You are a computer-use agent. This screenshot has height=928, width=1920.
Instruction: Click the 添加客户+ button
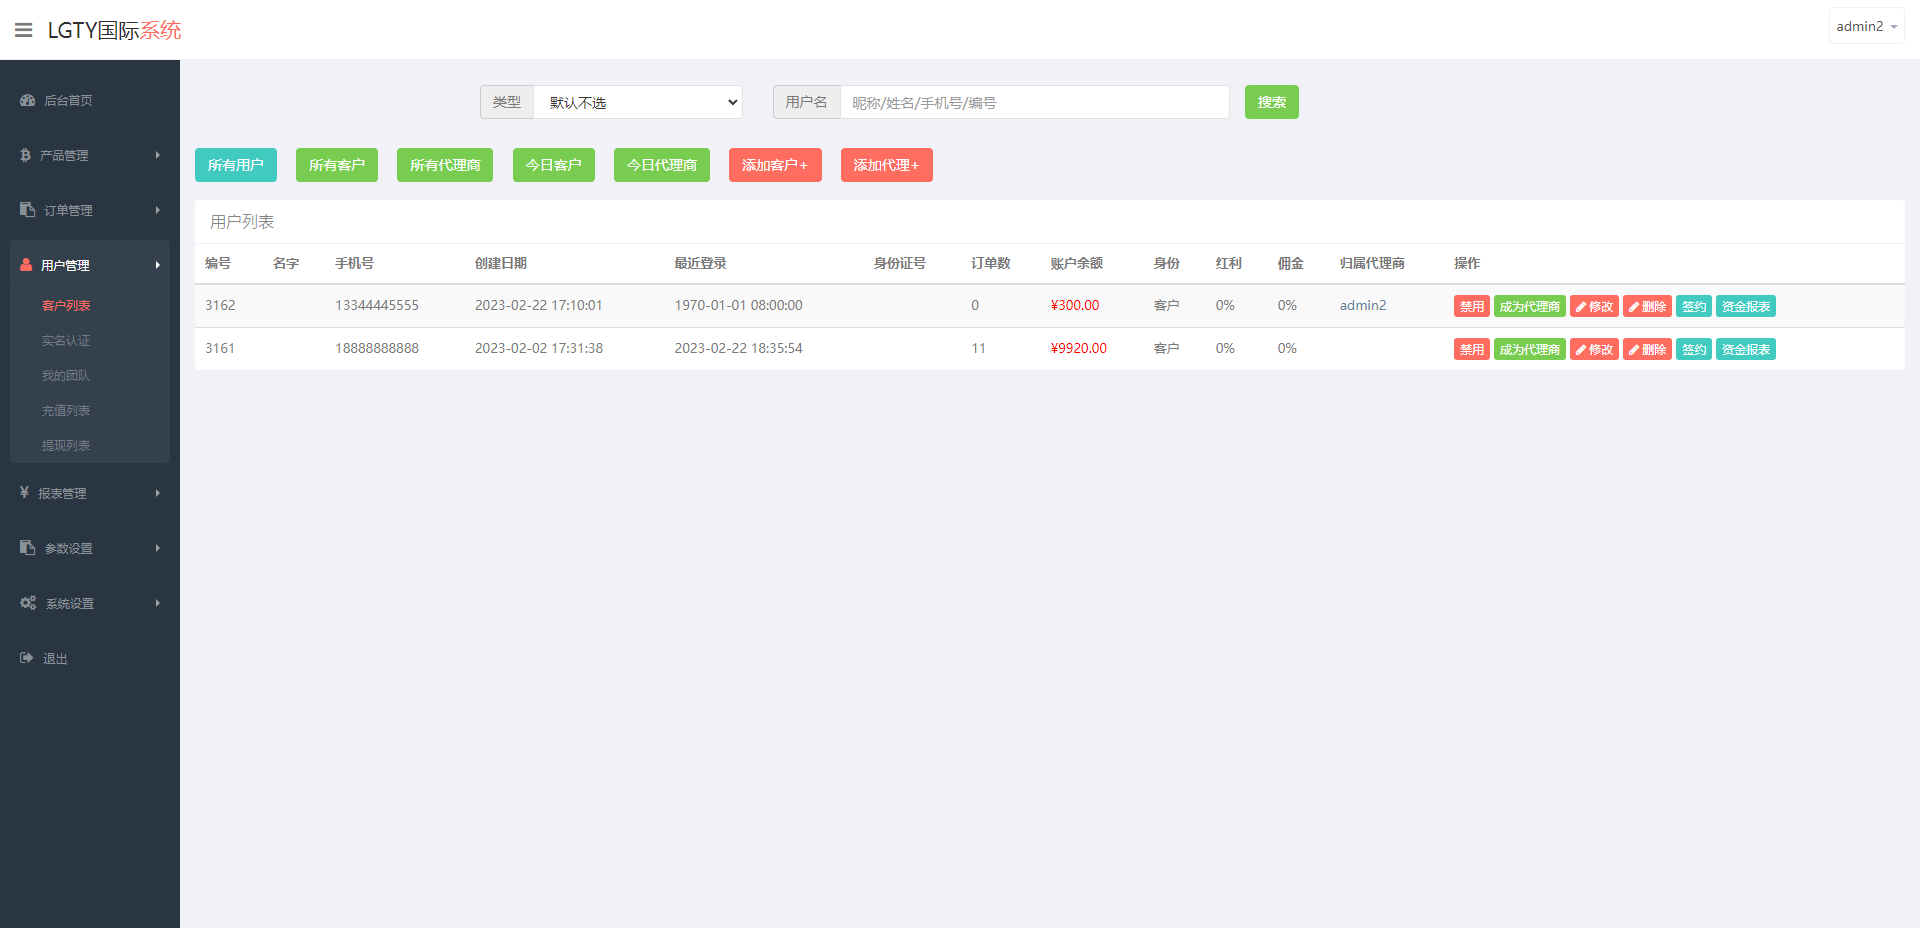[x=774, y=165]
